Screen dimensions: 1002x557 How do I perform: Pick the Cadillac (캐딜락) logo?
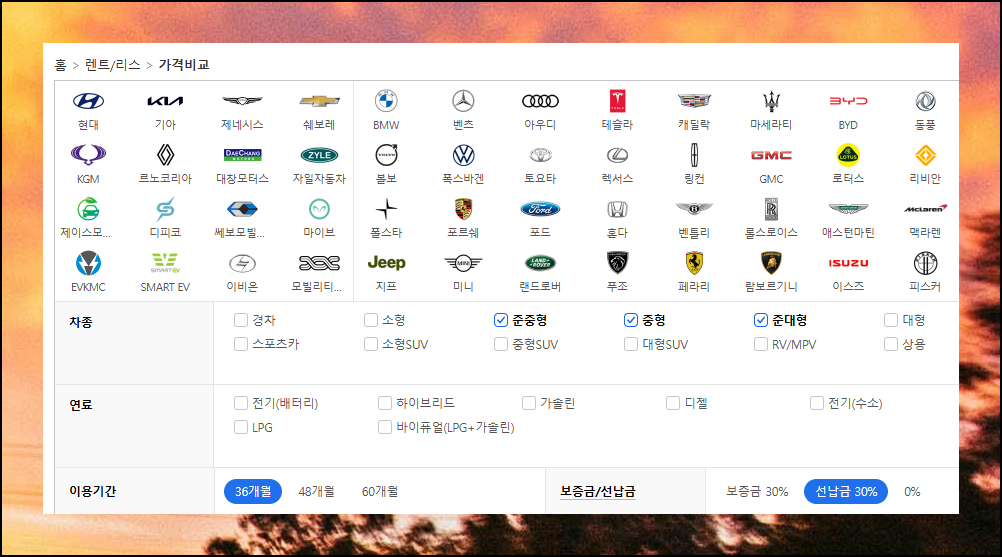point(694,101)
